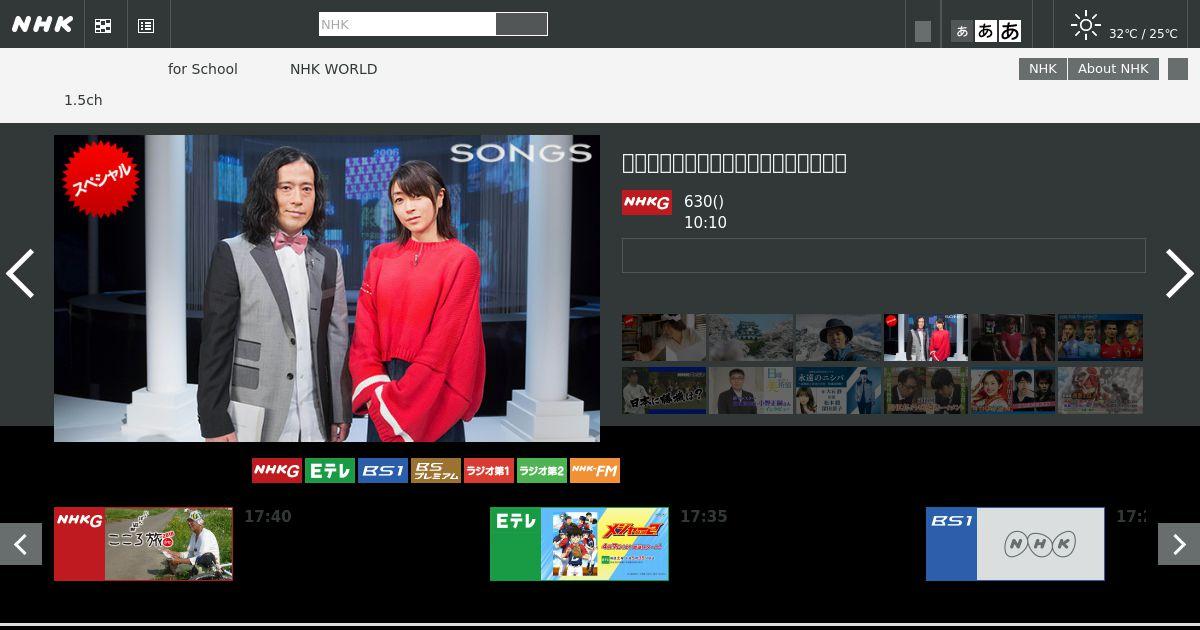This screenshot has height=630, width=1200.
Task: Click the search submit button
Action: point(522,24)
